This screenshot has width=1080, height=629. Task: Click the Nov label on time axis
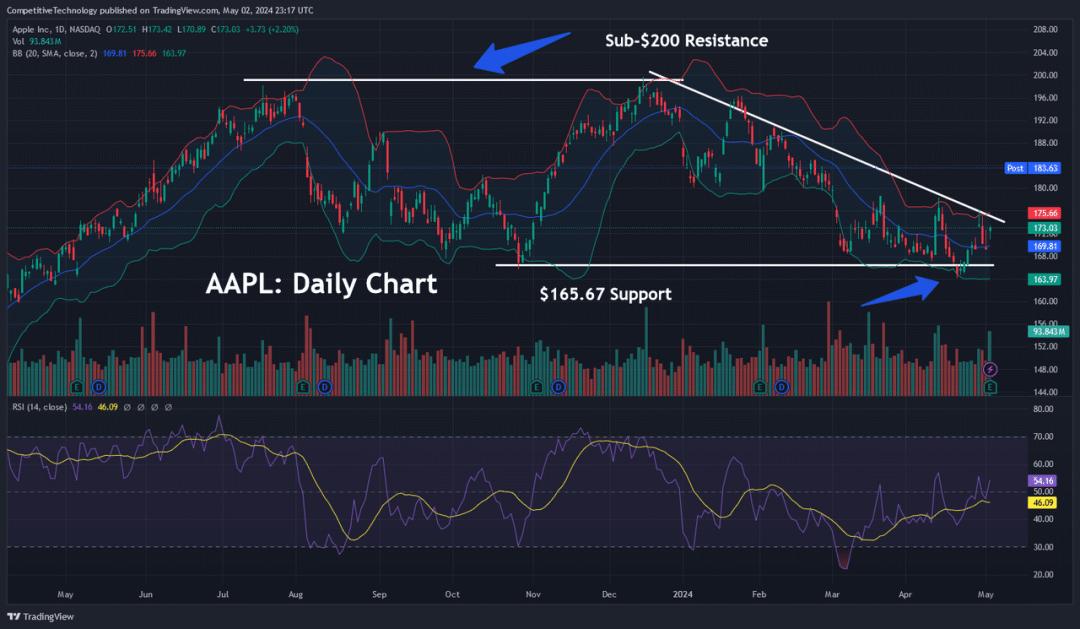(533, 595)
